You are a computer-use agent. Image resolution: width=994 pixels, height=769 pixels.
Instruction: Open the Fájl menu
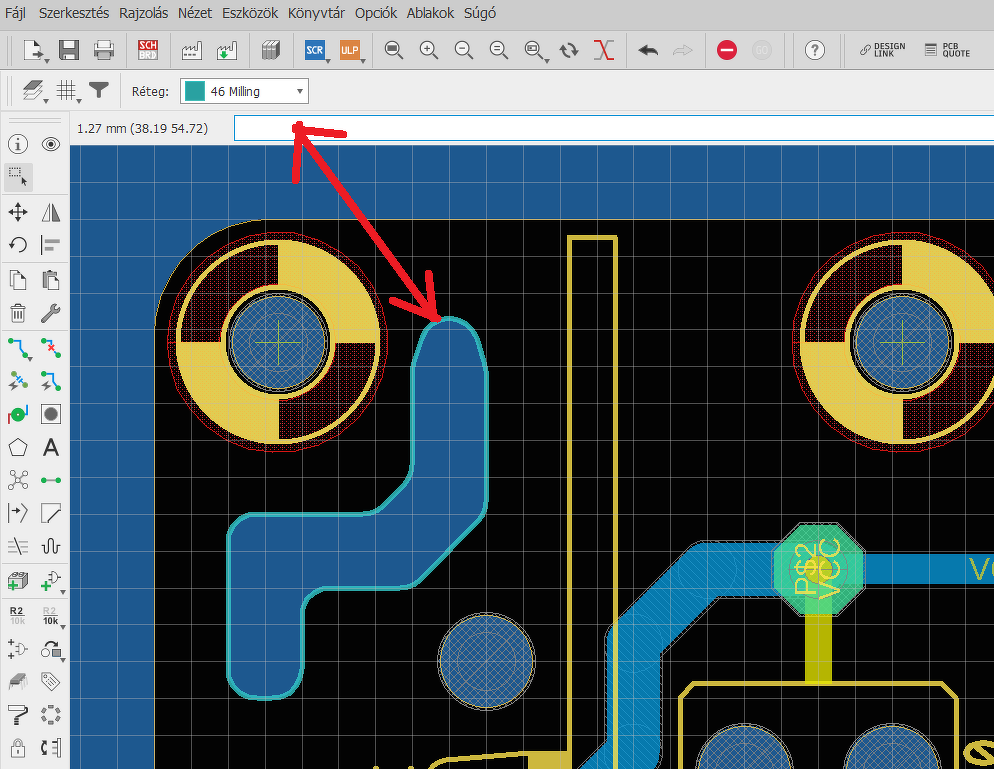point(15,13)
